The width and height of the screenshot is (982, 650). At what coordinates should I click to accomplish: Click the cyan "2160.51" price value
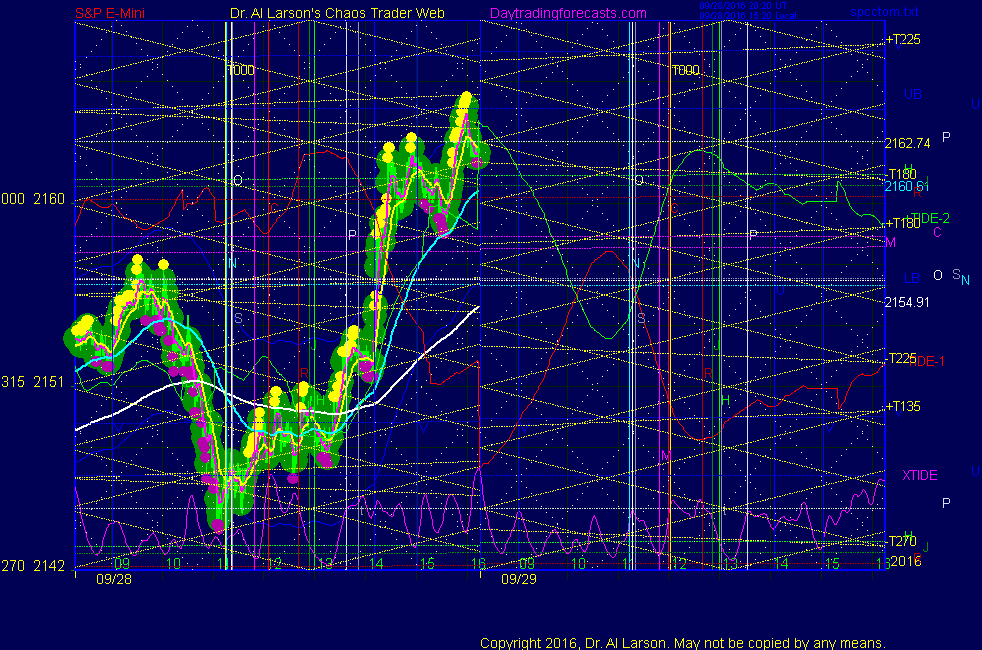pos(906,187)
